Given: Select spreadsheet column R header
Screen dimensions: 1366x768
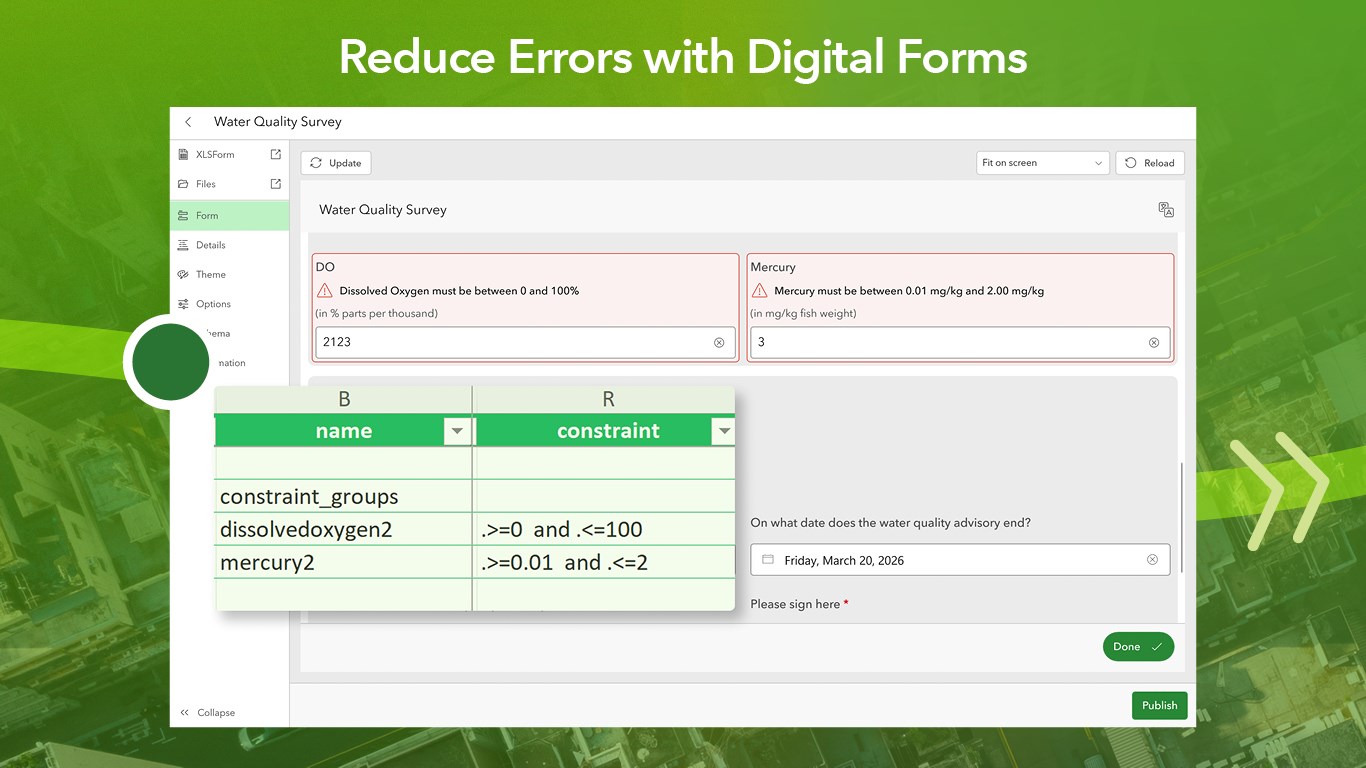Looking at the screenshot, I should point(608,399).
